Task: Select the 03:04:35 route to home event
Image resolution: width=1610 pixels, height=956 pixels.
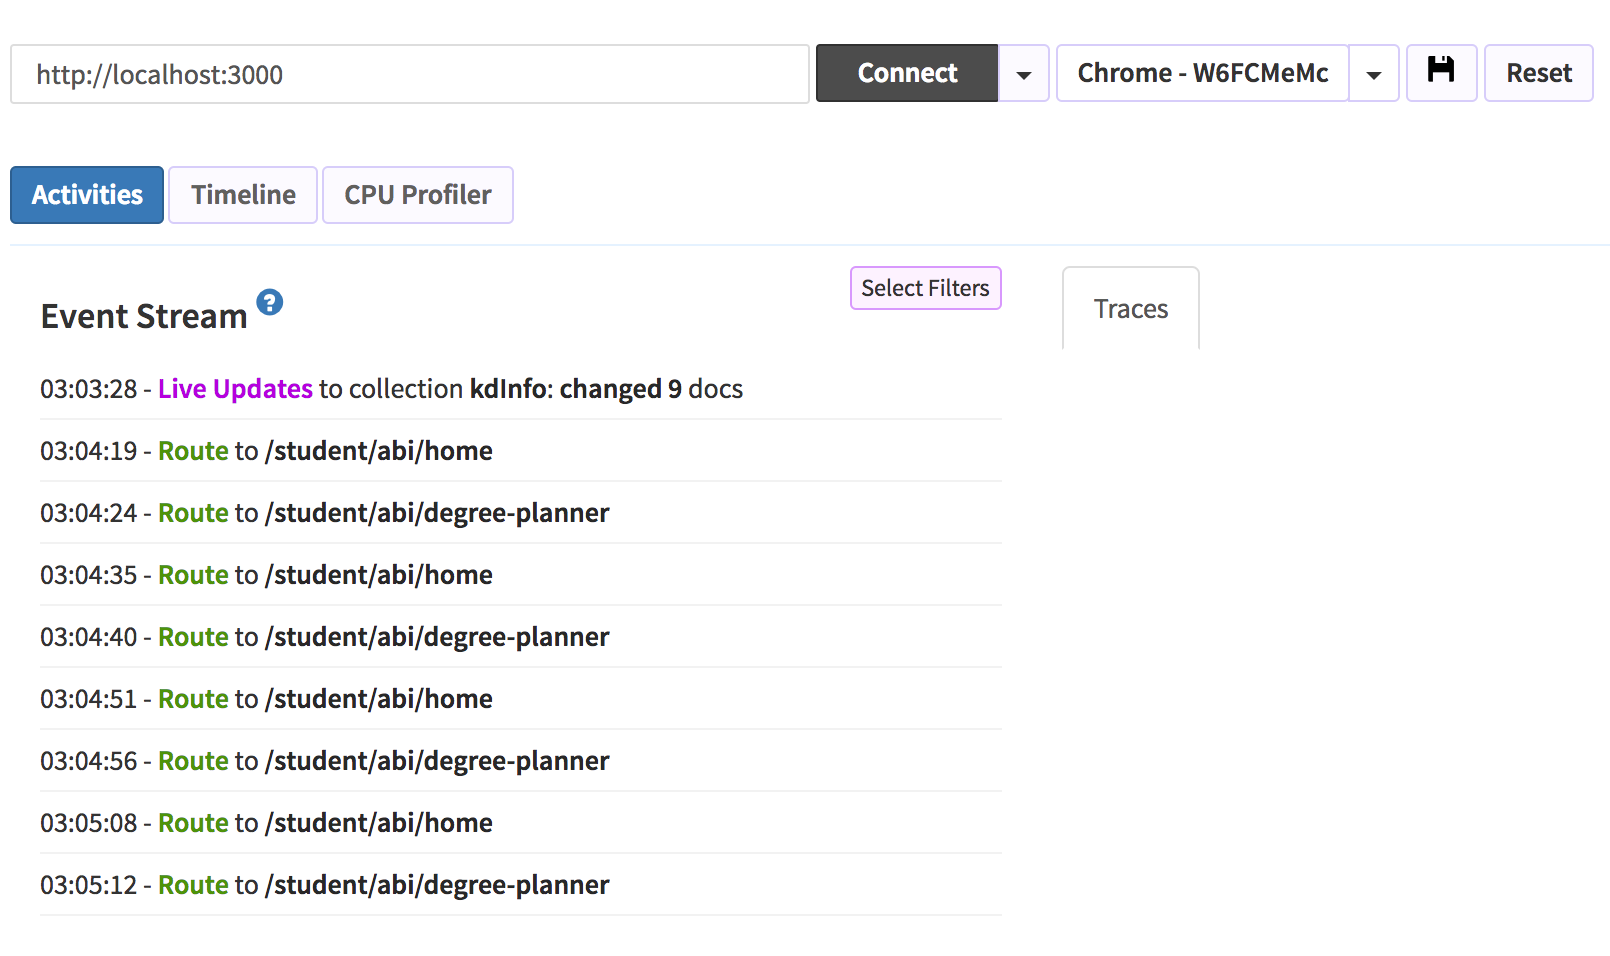Action: (x=266, y=575)
